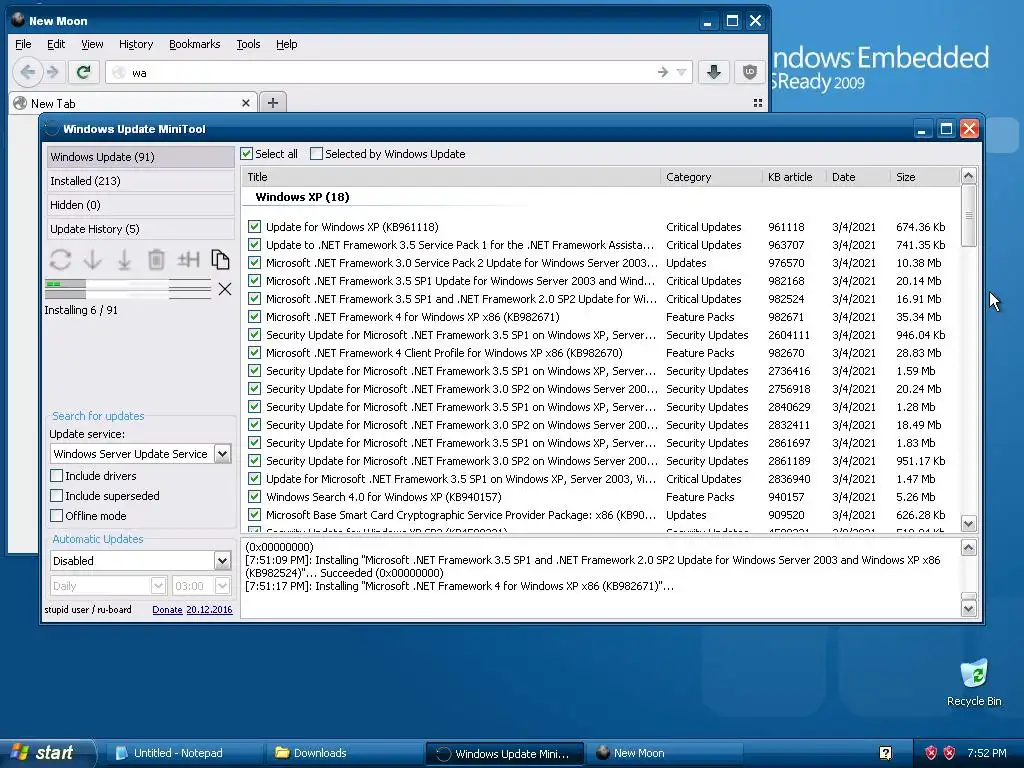Image resolution: width=1024 pixels, height=768 pixels.
Task: Click the Donate link
Action: [x=167, y=609]
